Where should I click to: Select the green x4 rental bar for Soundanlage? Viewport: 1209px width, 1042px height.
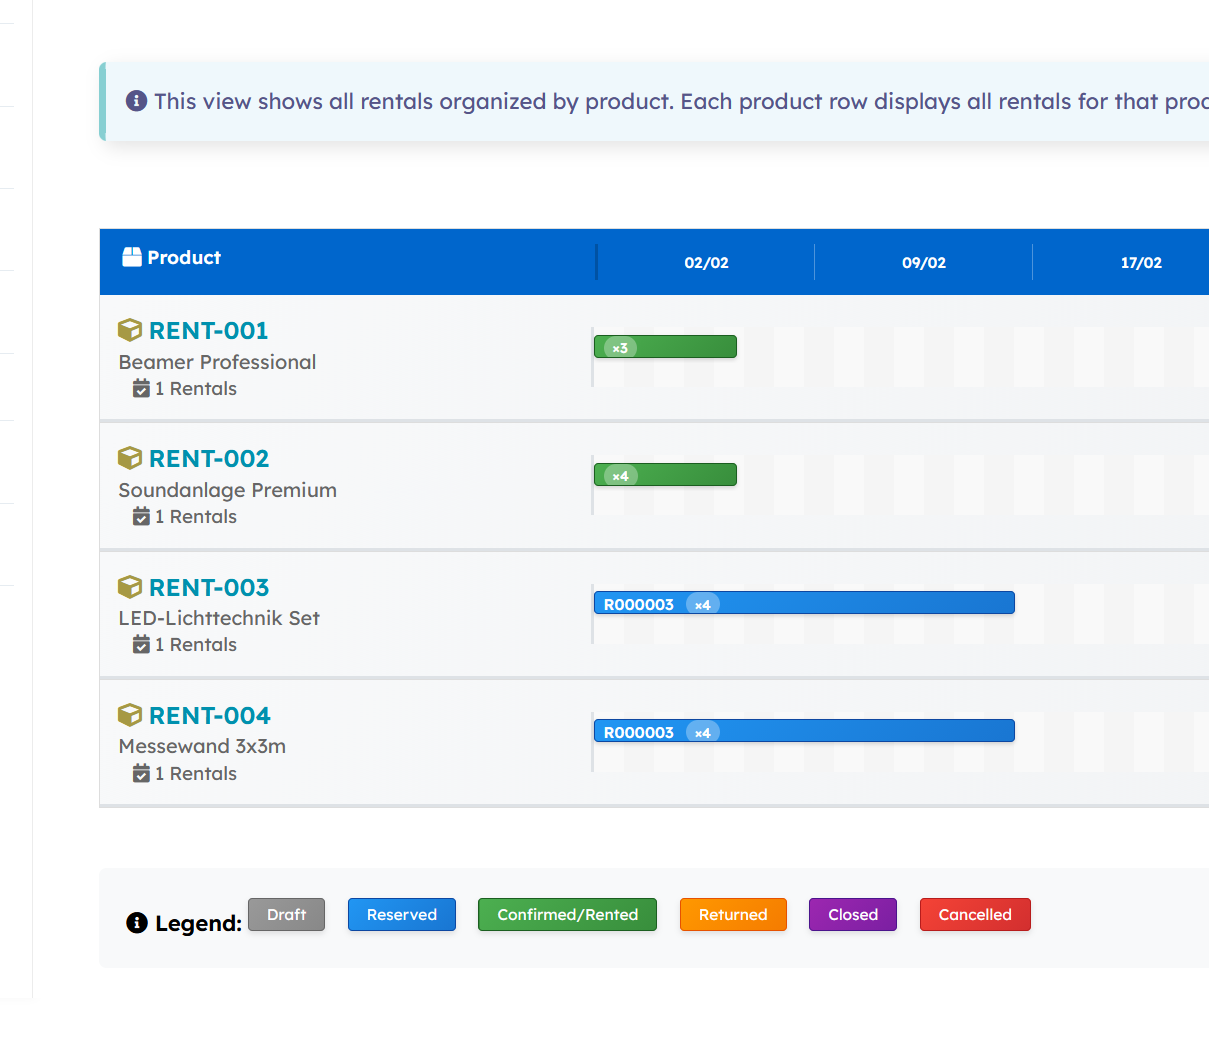click(665, 475)
